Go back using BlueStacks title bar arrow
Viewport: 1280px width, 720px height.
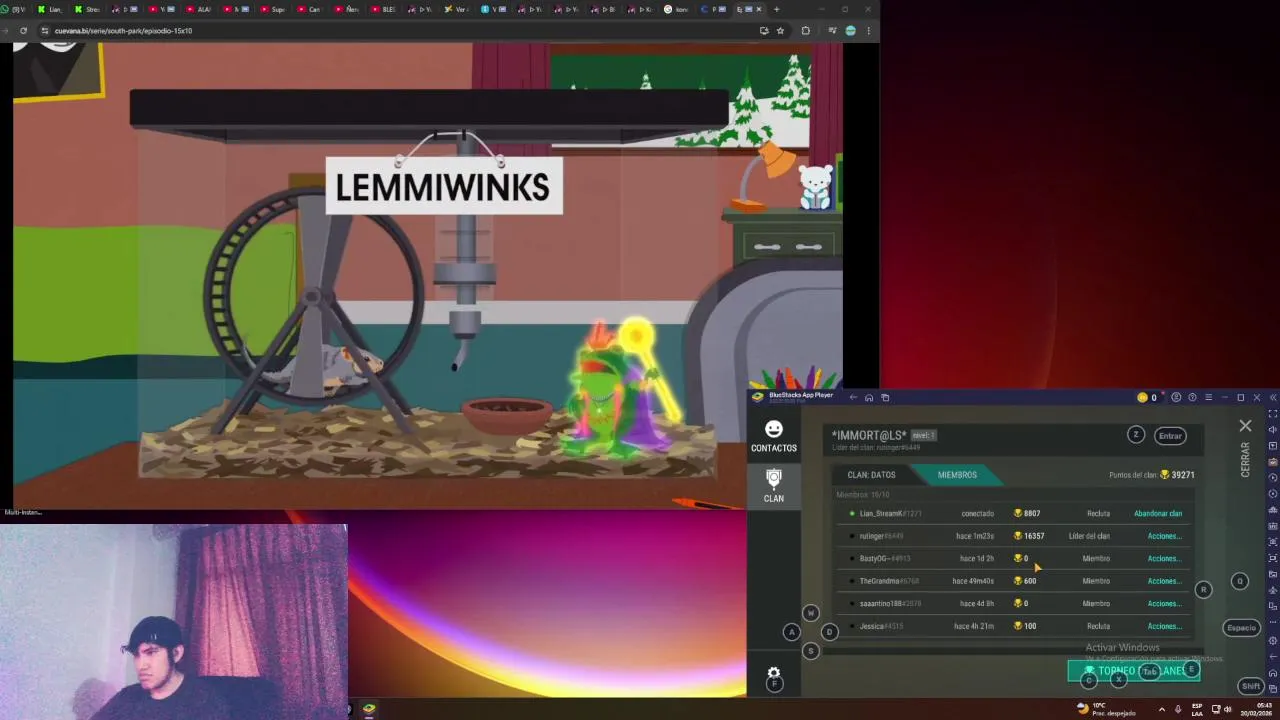[853, 397]
